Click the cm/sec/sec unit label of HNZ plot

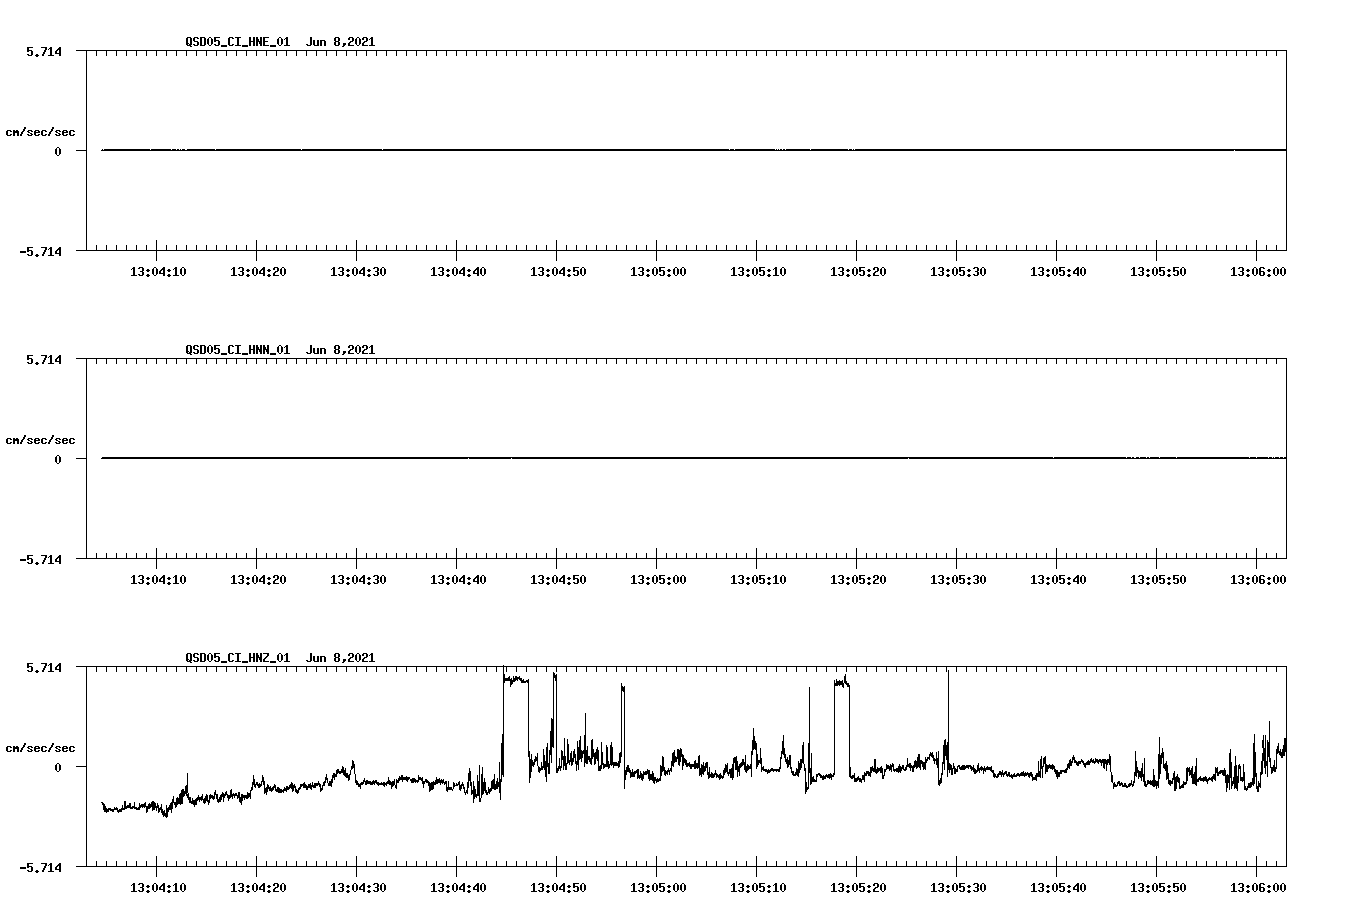coord(40,748)
